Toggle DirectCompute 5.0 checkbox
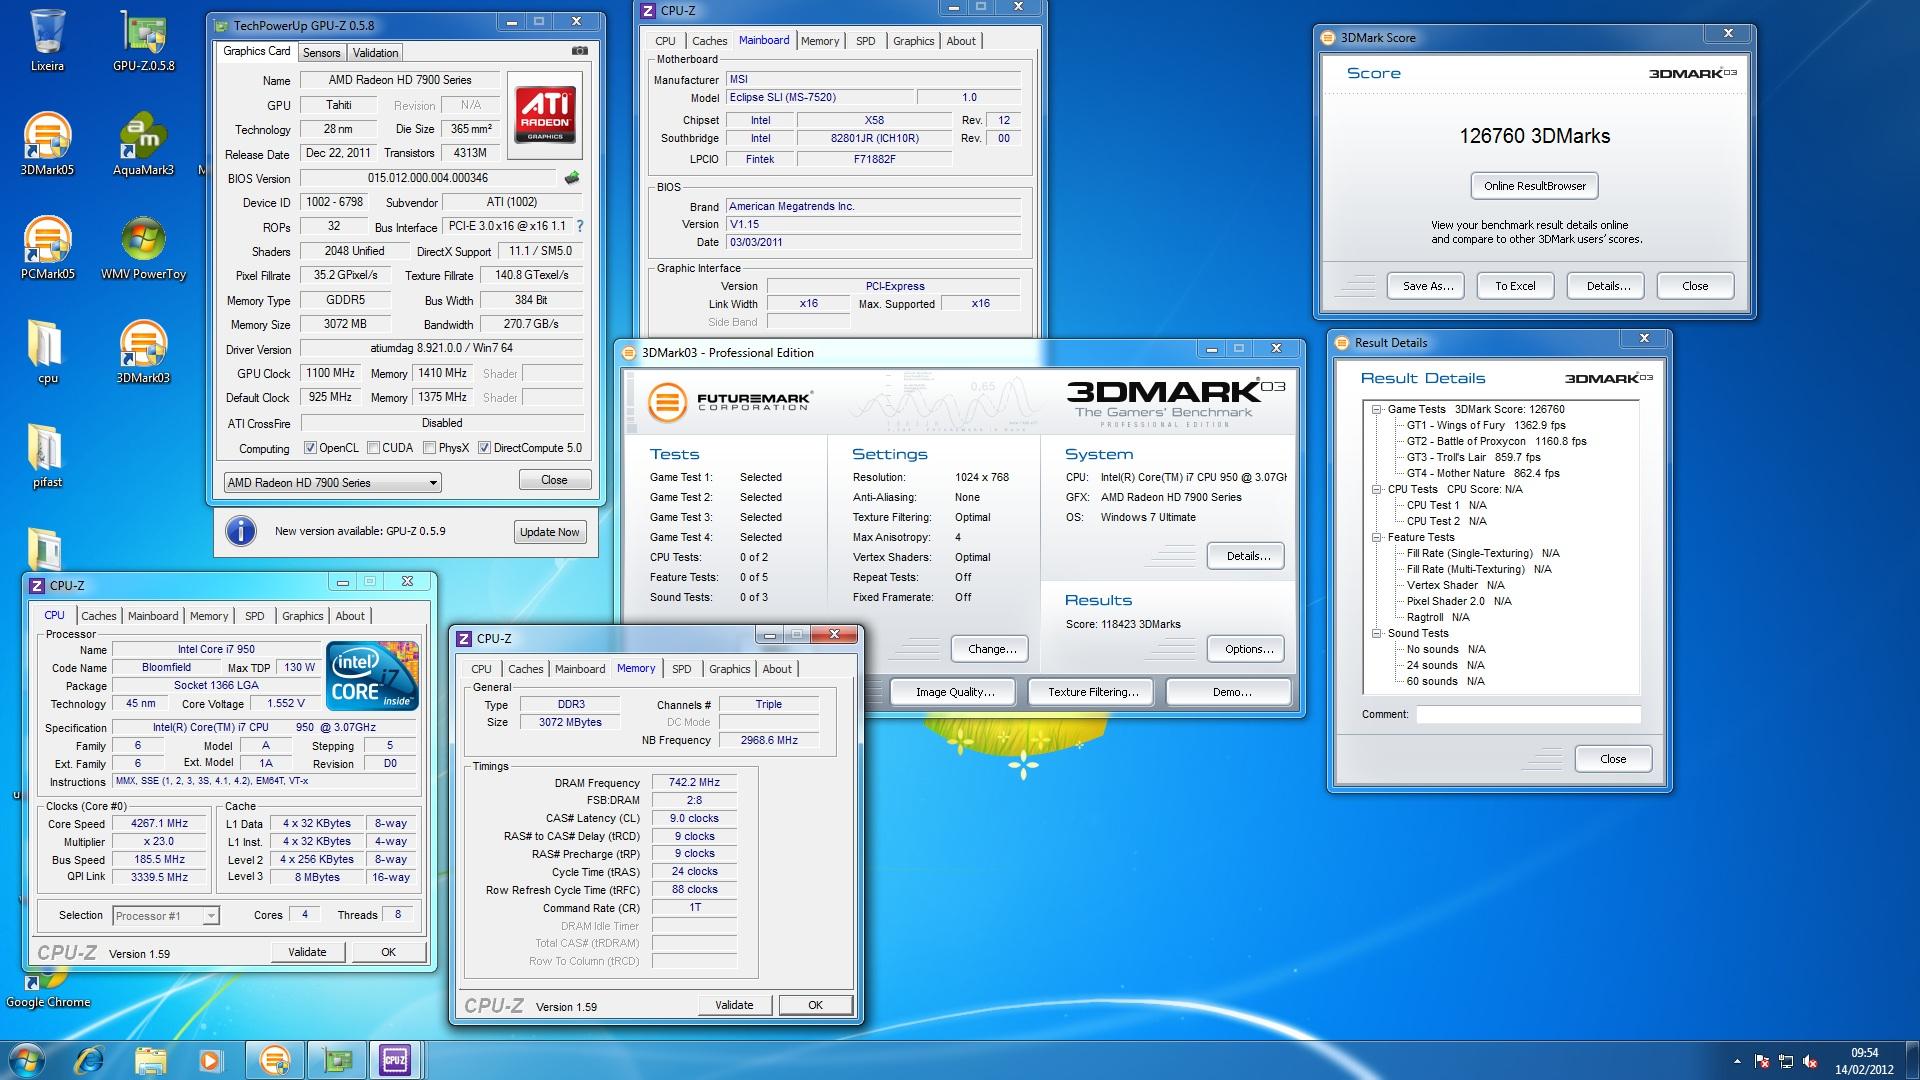The image size is (1920, 1080). click(x=484, y=448)
